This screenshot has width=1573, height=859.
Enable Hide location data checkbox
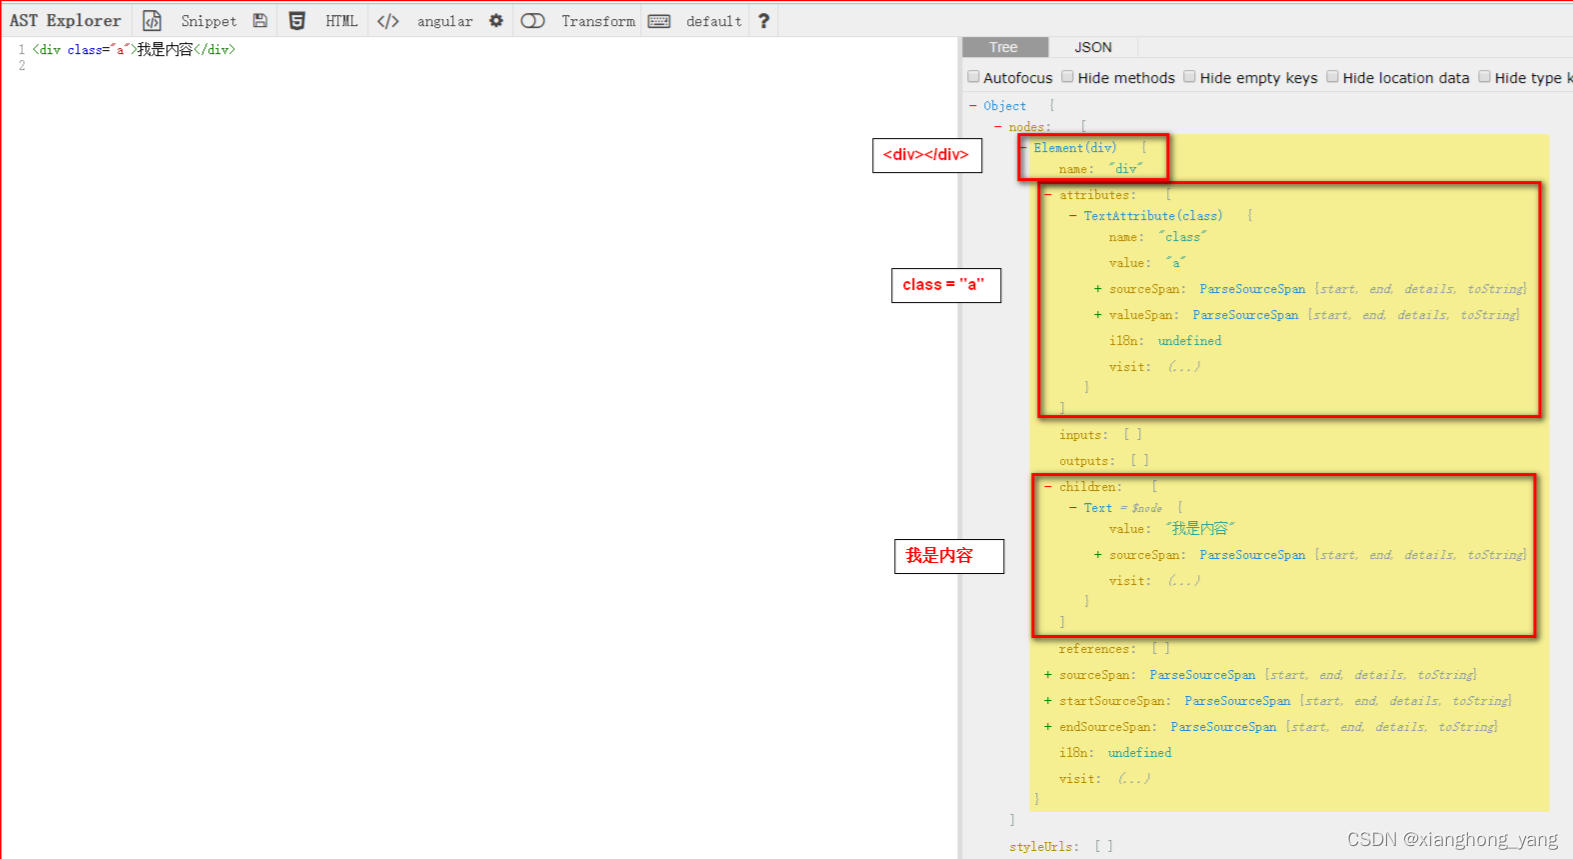tap(1333, 77)
